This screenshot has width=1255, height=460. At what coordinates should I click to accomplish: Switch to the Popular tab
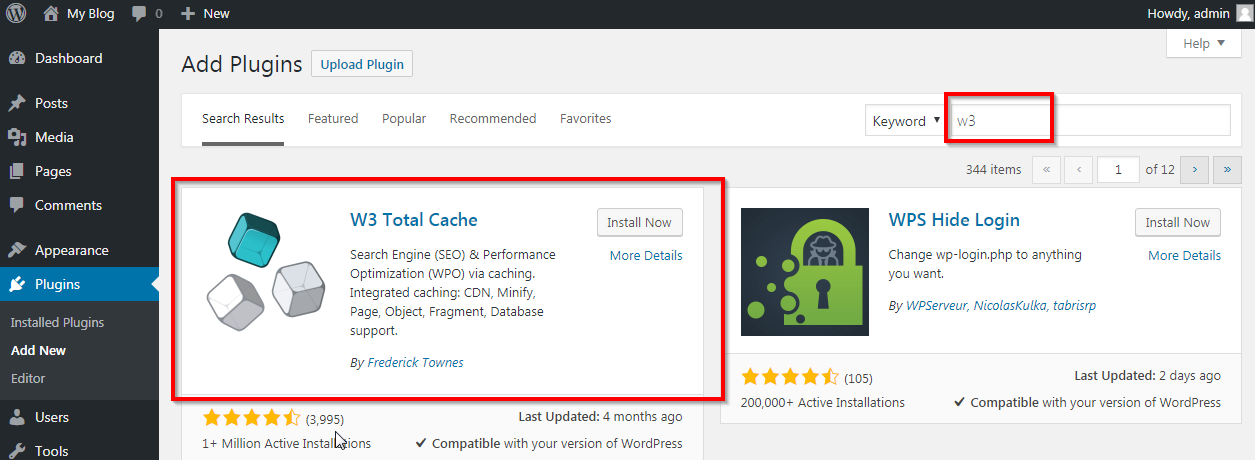(404, 118)
